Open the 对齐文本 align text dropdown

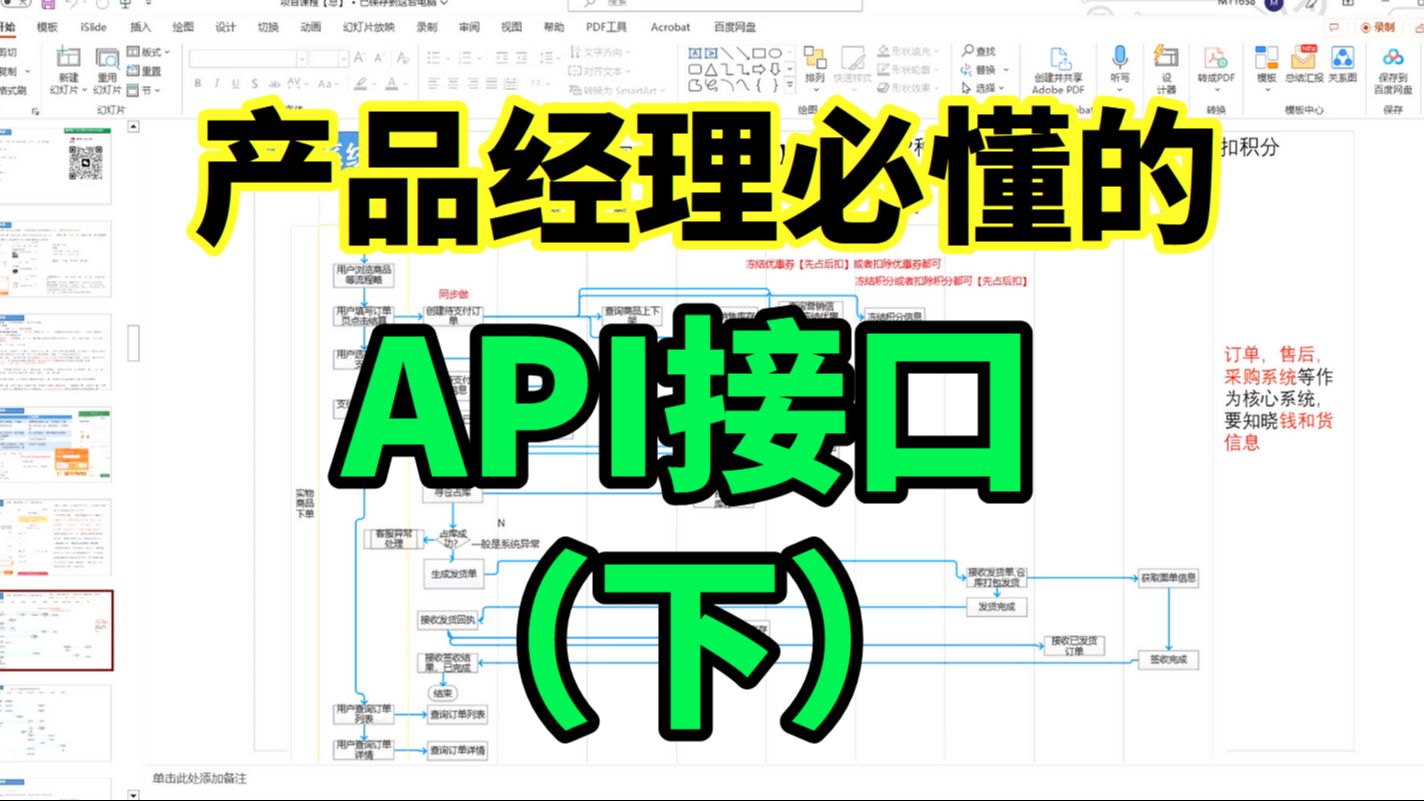(600, 71)
